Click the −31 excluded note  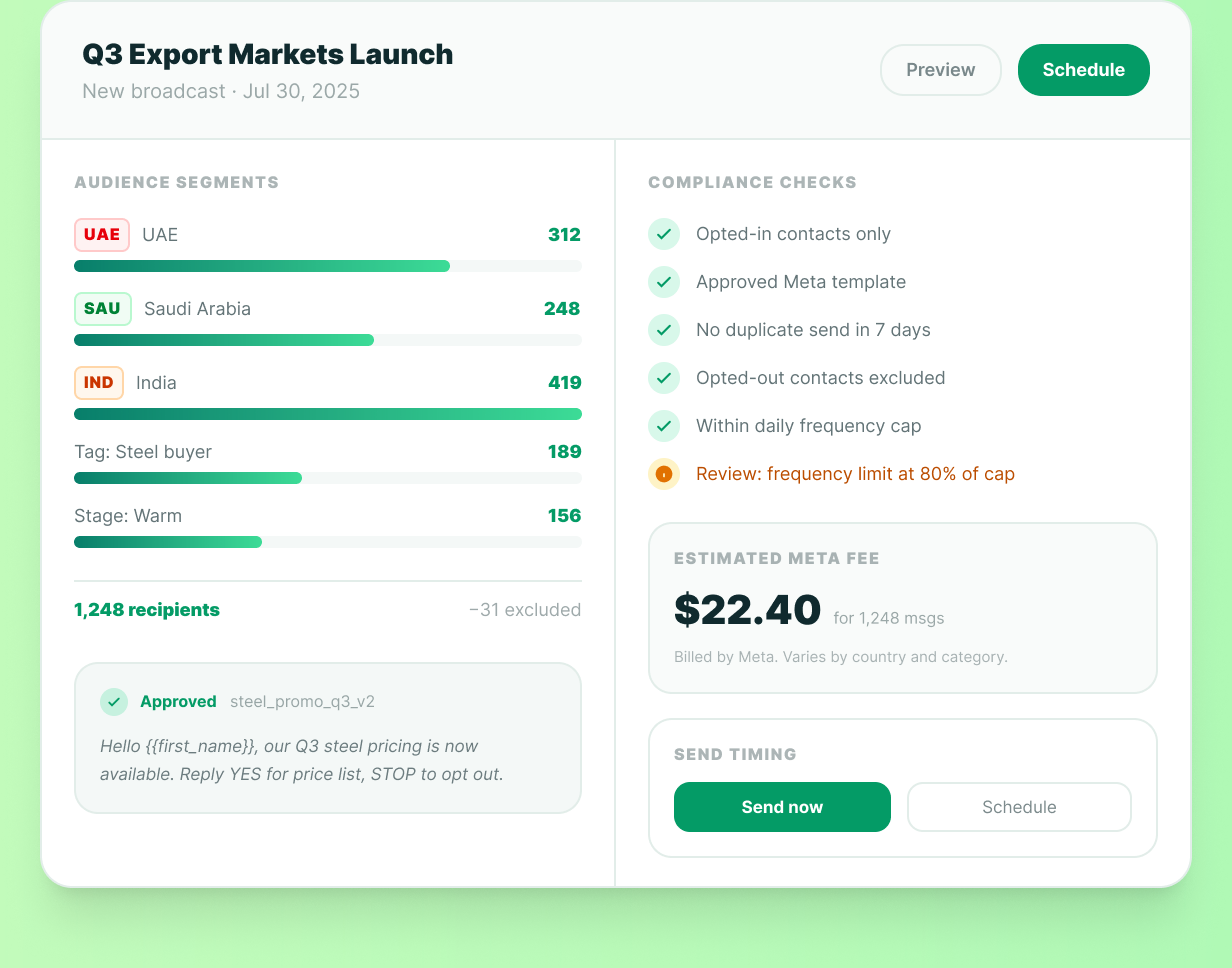pyautogui.click(x=525, y=610)
